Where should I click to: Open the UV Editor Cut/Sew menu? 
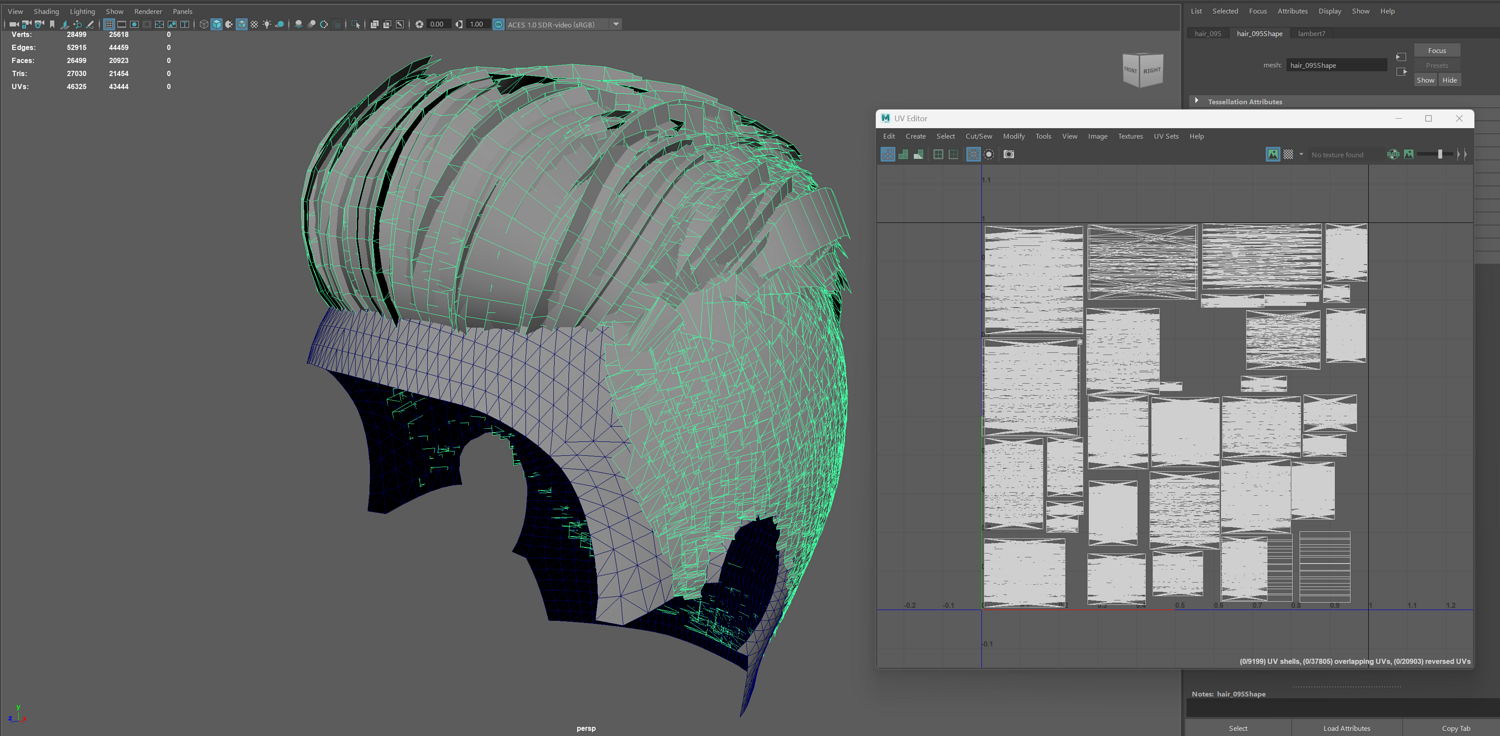(979, 136)
